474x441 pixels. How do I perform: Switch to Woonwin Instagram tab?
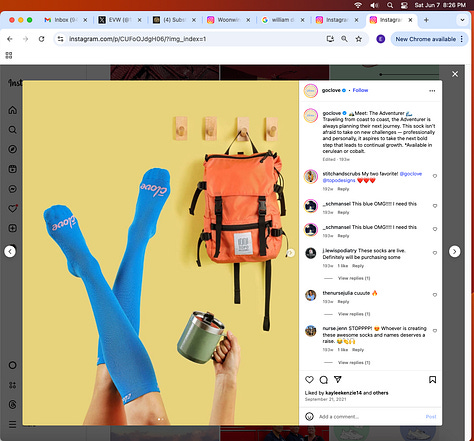229,20
